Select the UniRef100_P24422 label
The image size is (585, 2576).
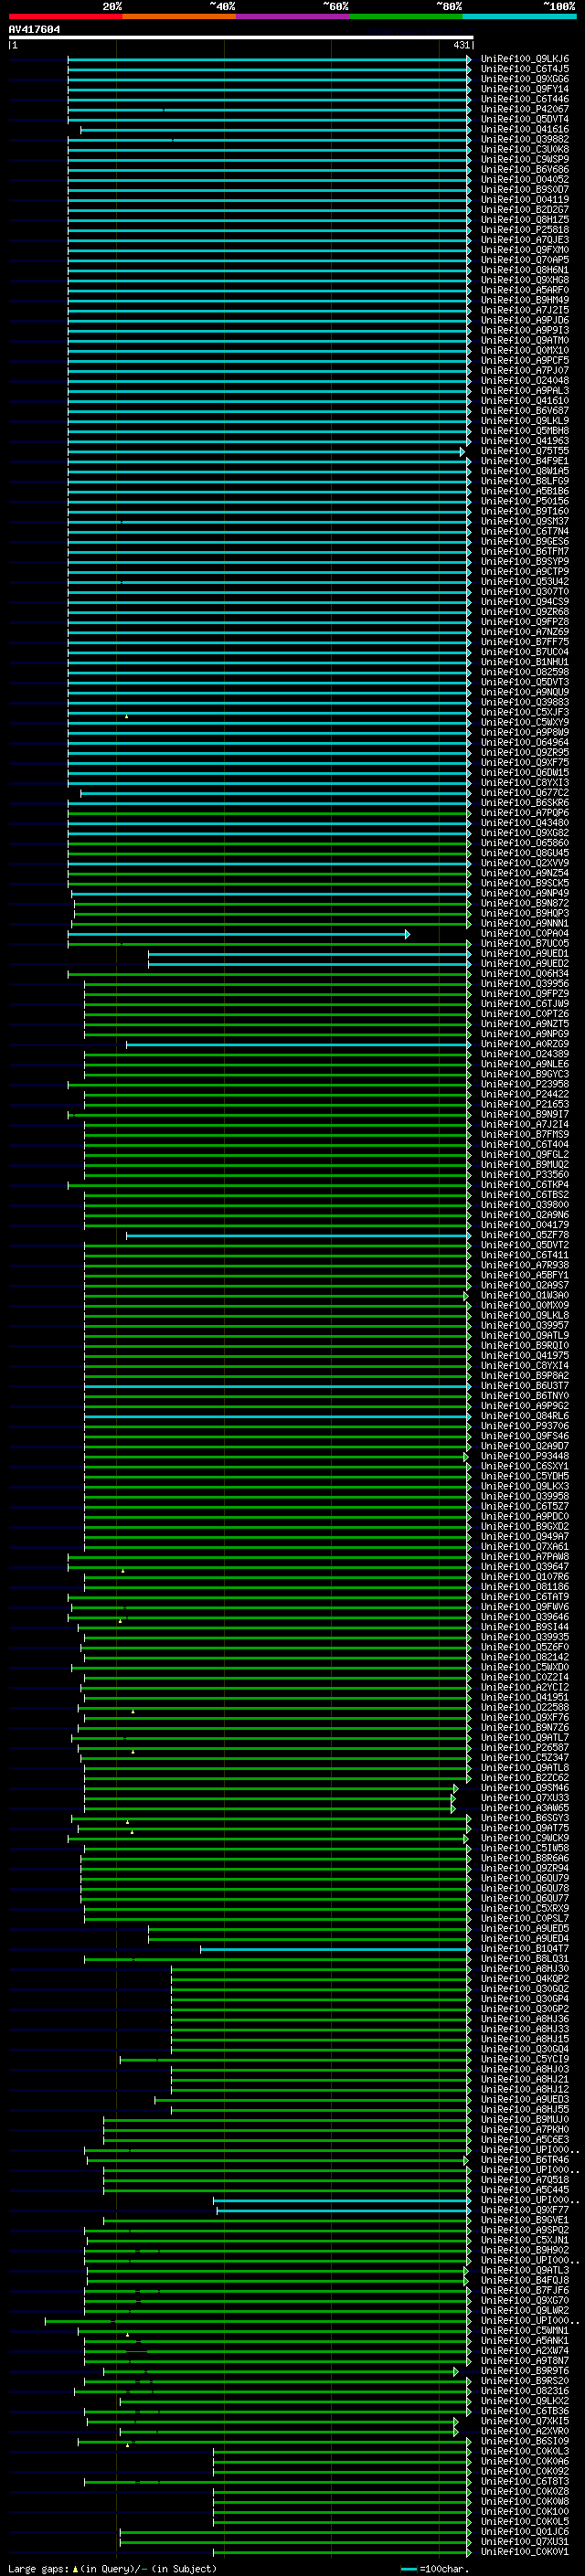pyautogui.click(x=525, y=1094)
